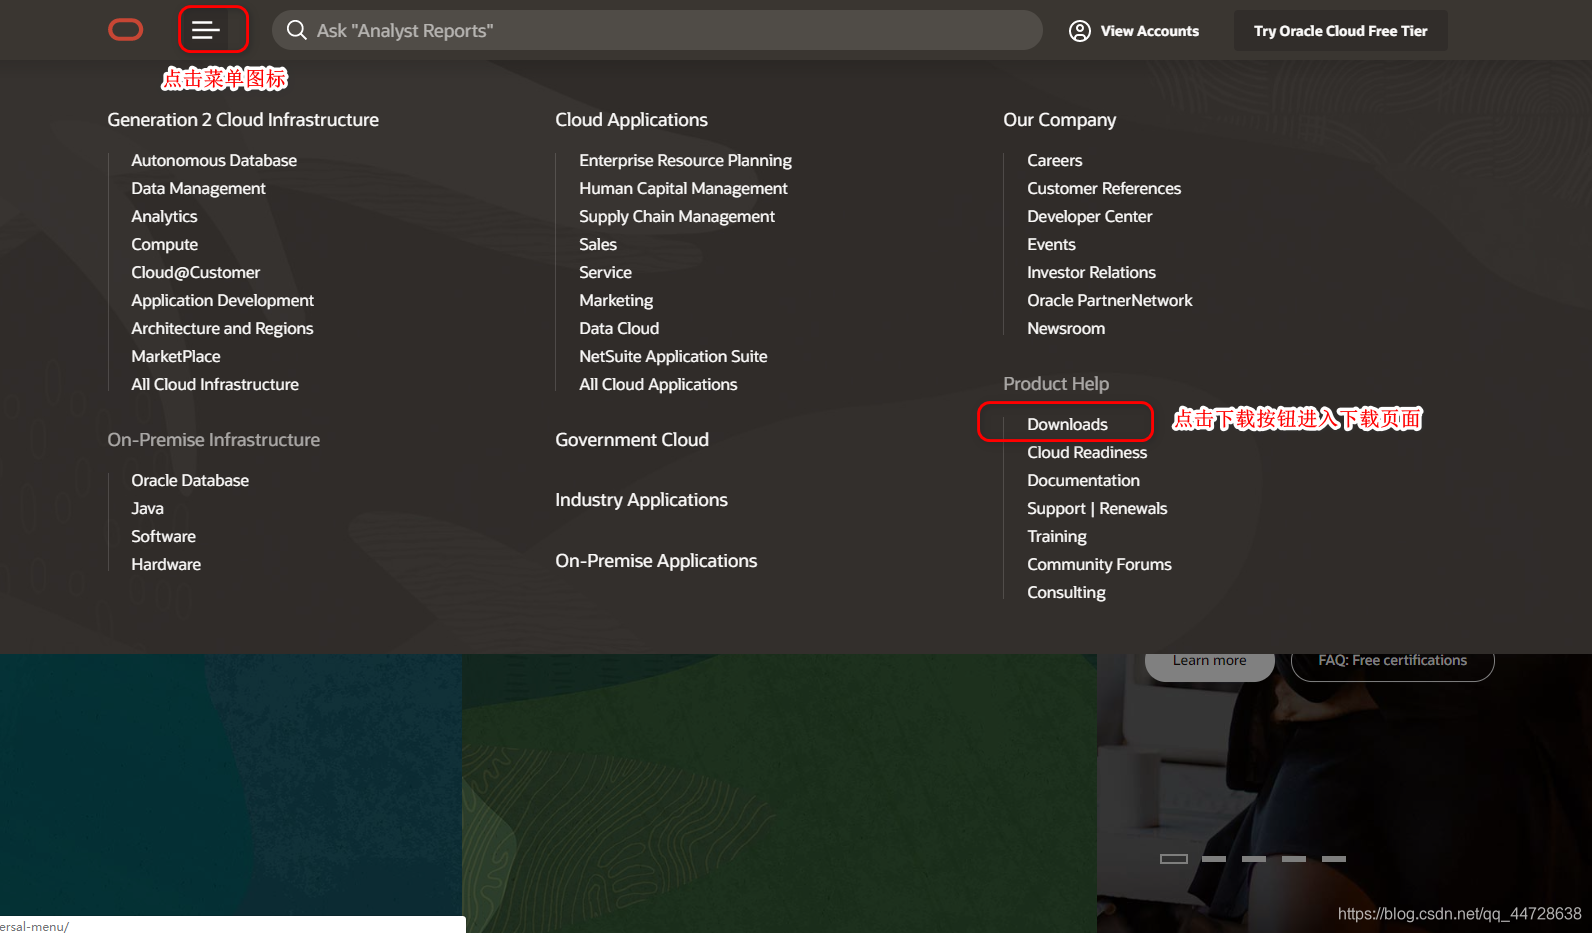Open the Software link
The image size is (1592, 933).
pyautogui.click(x=163, y=536)
